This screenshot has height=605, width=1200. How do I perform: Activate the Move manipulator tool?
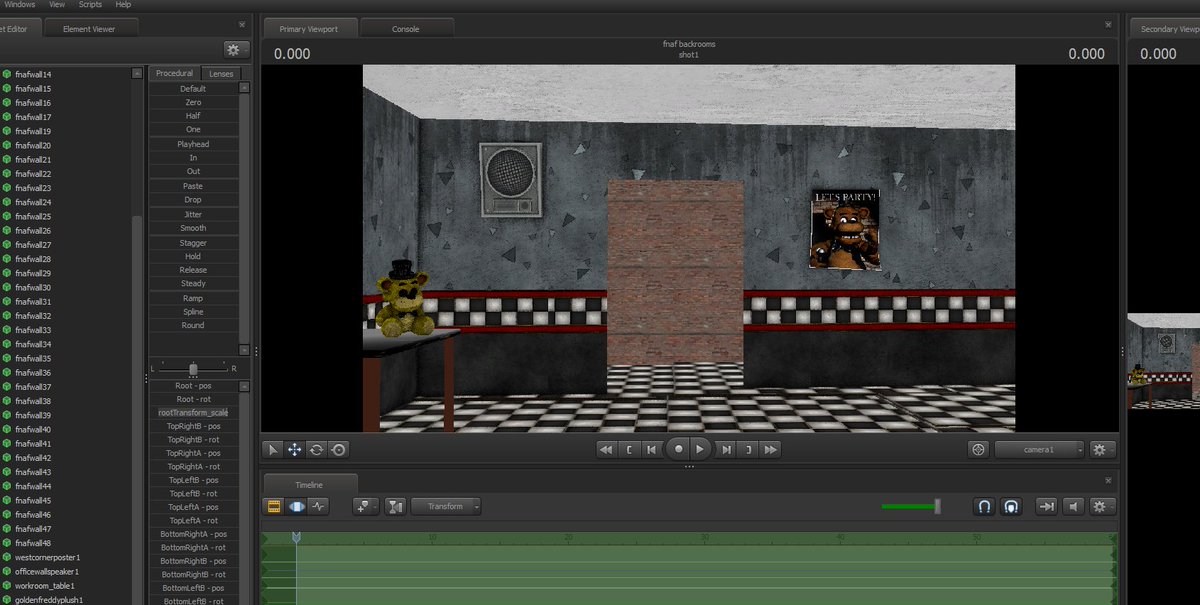(x=295, y=450)
